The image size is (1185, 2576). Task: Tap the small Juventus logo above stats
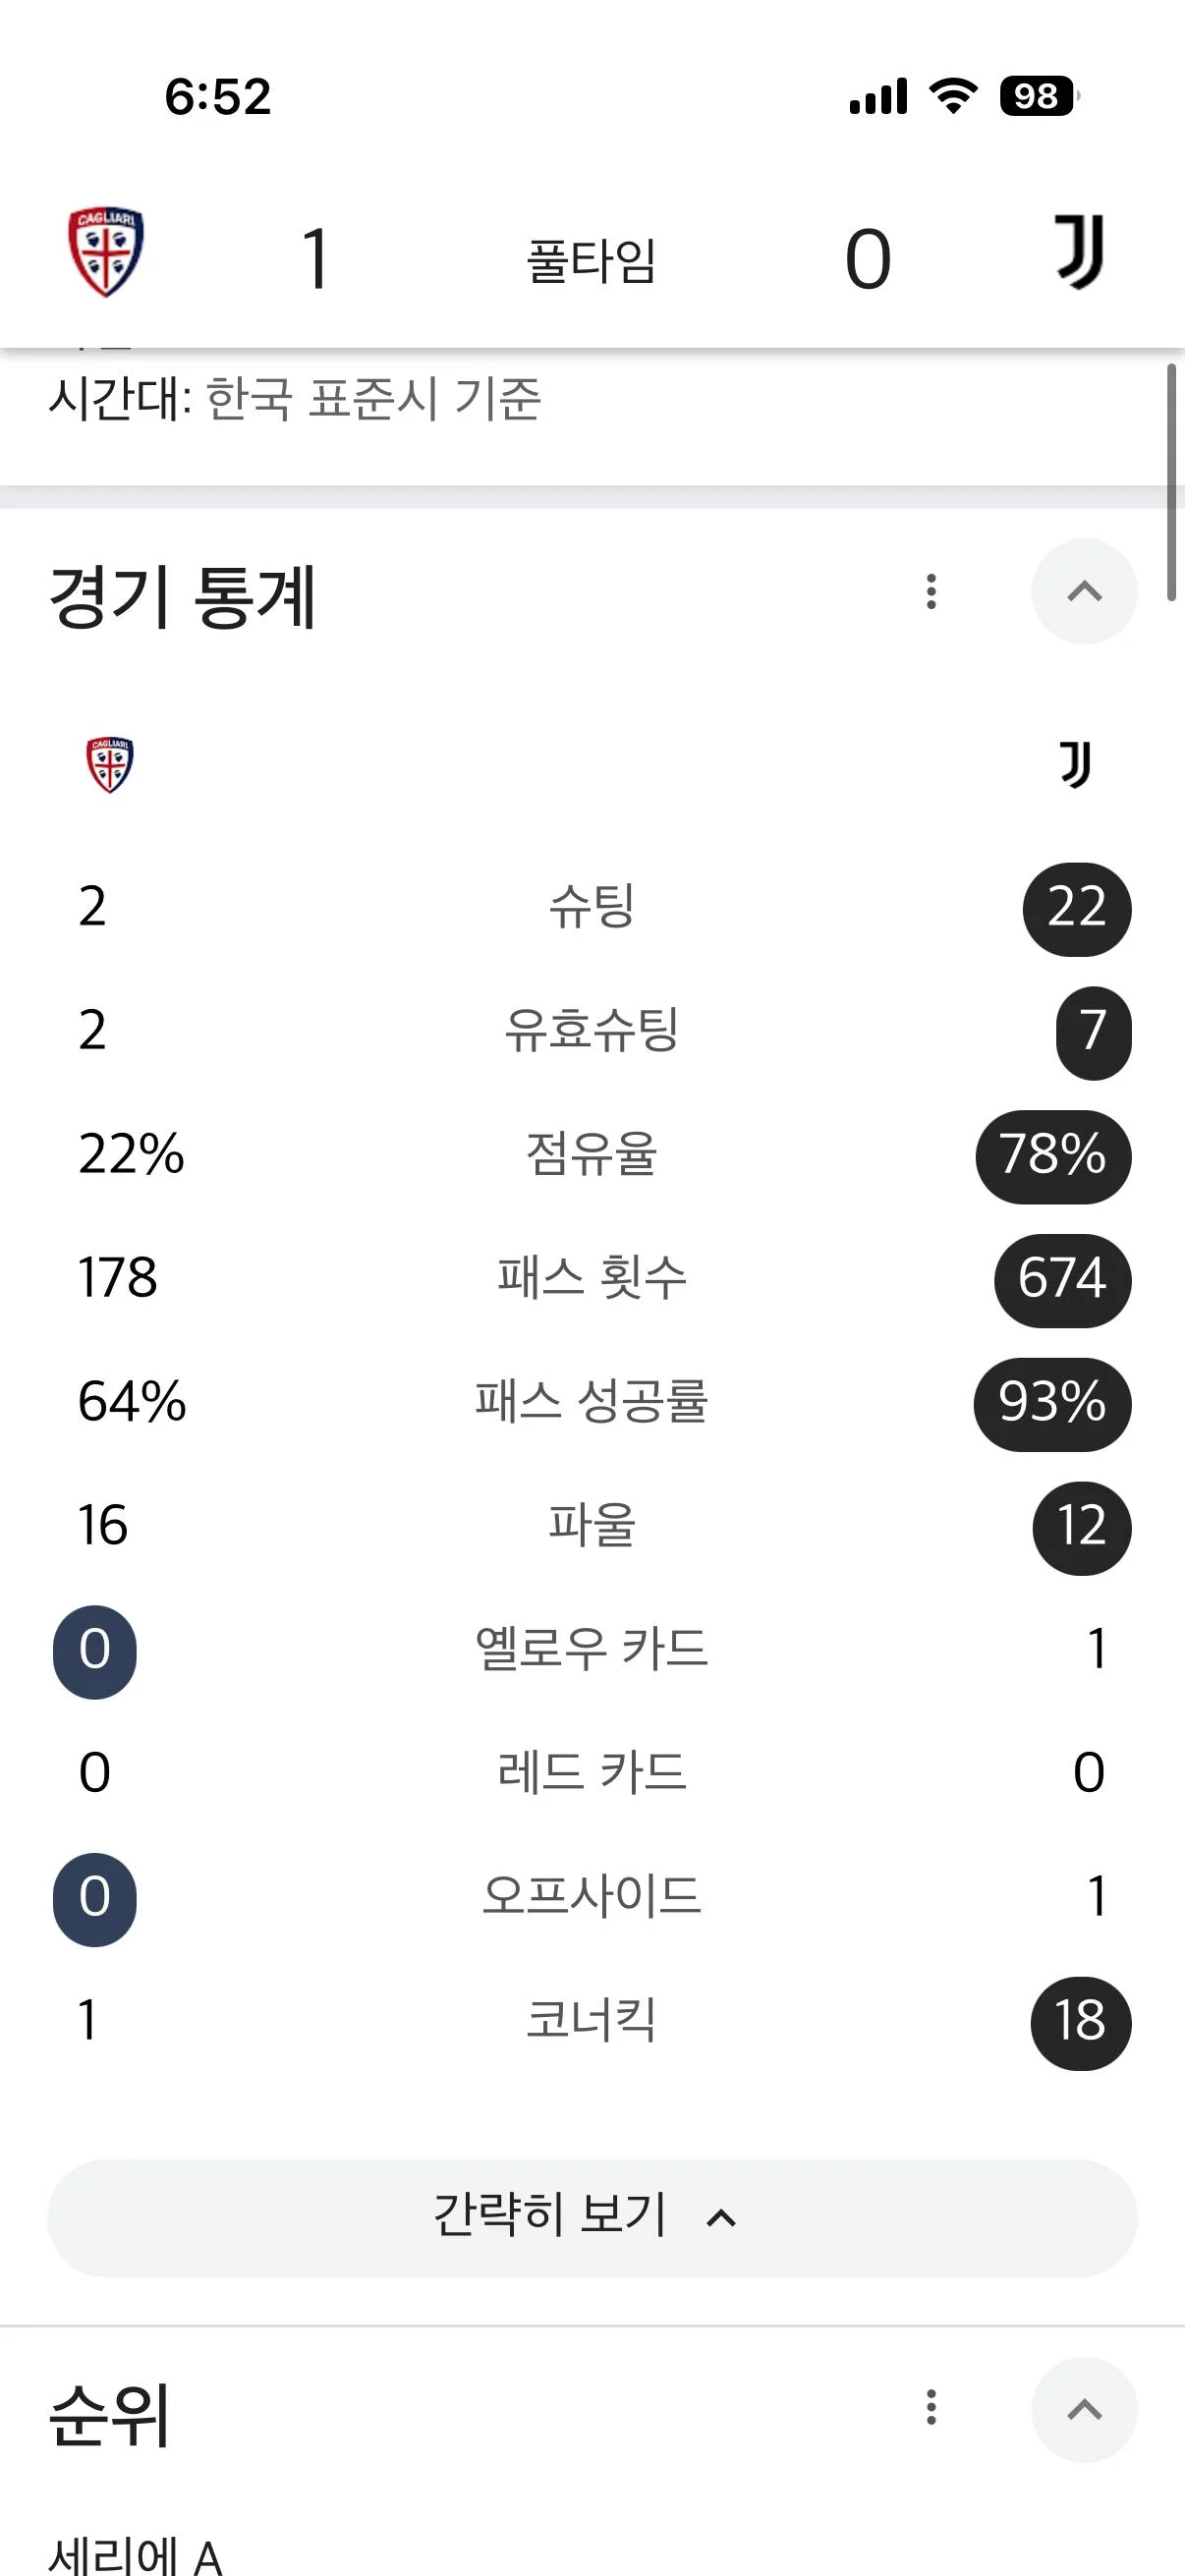pyautogui.click(x=1075, y=765)
